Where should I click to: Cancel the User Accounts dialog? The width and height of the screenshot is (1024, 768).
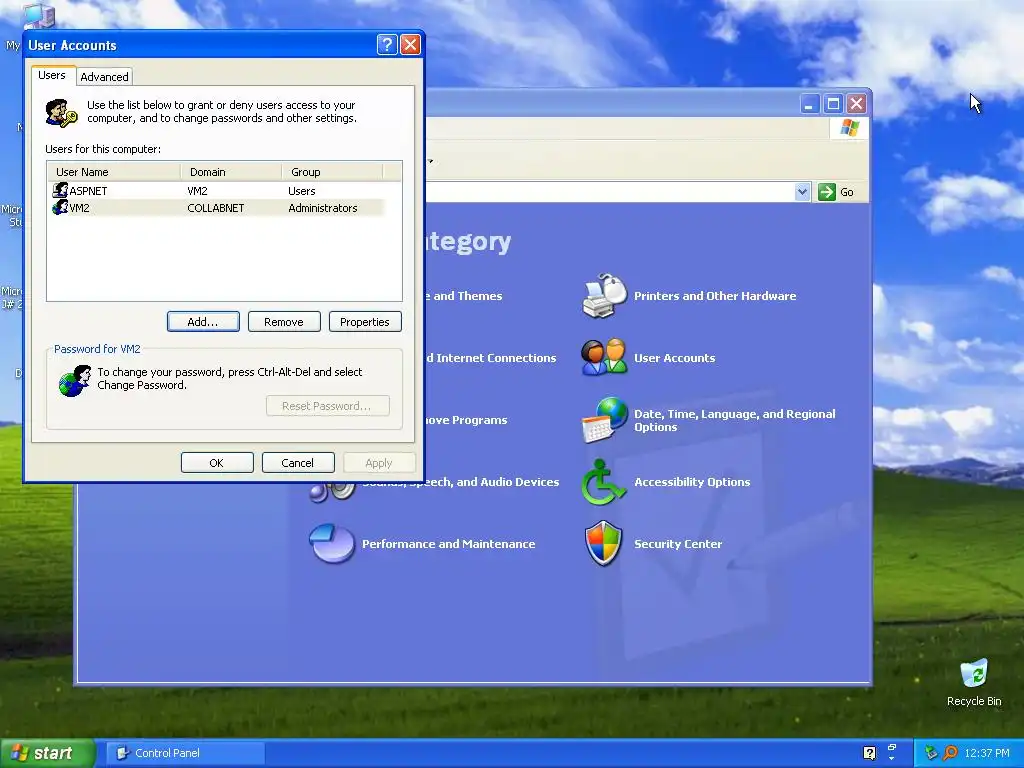tap(298, 462)
